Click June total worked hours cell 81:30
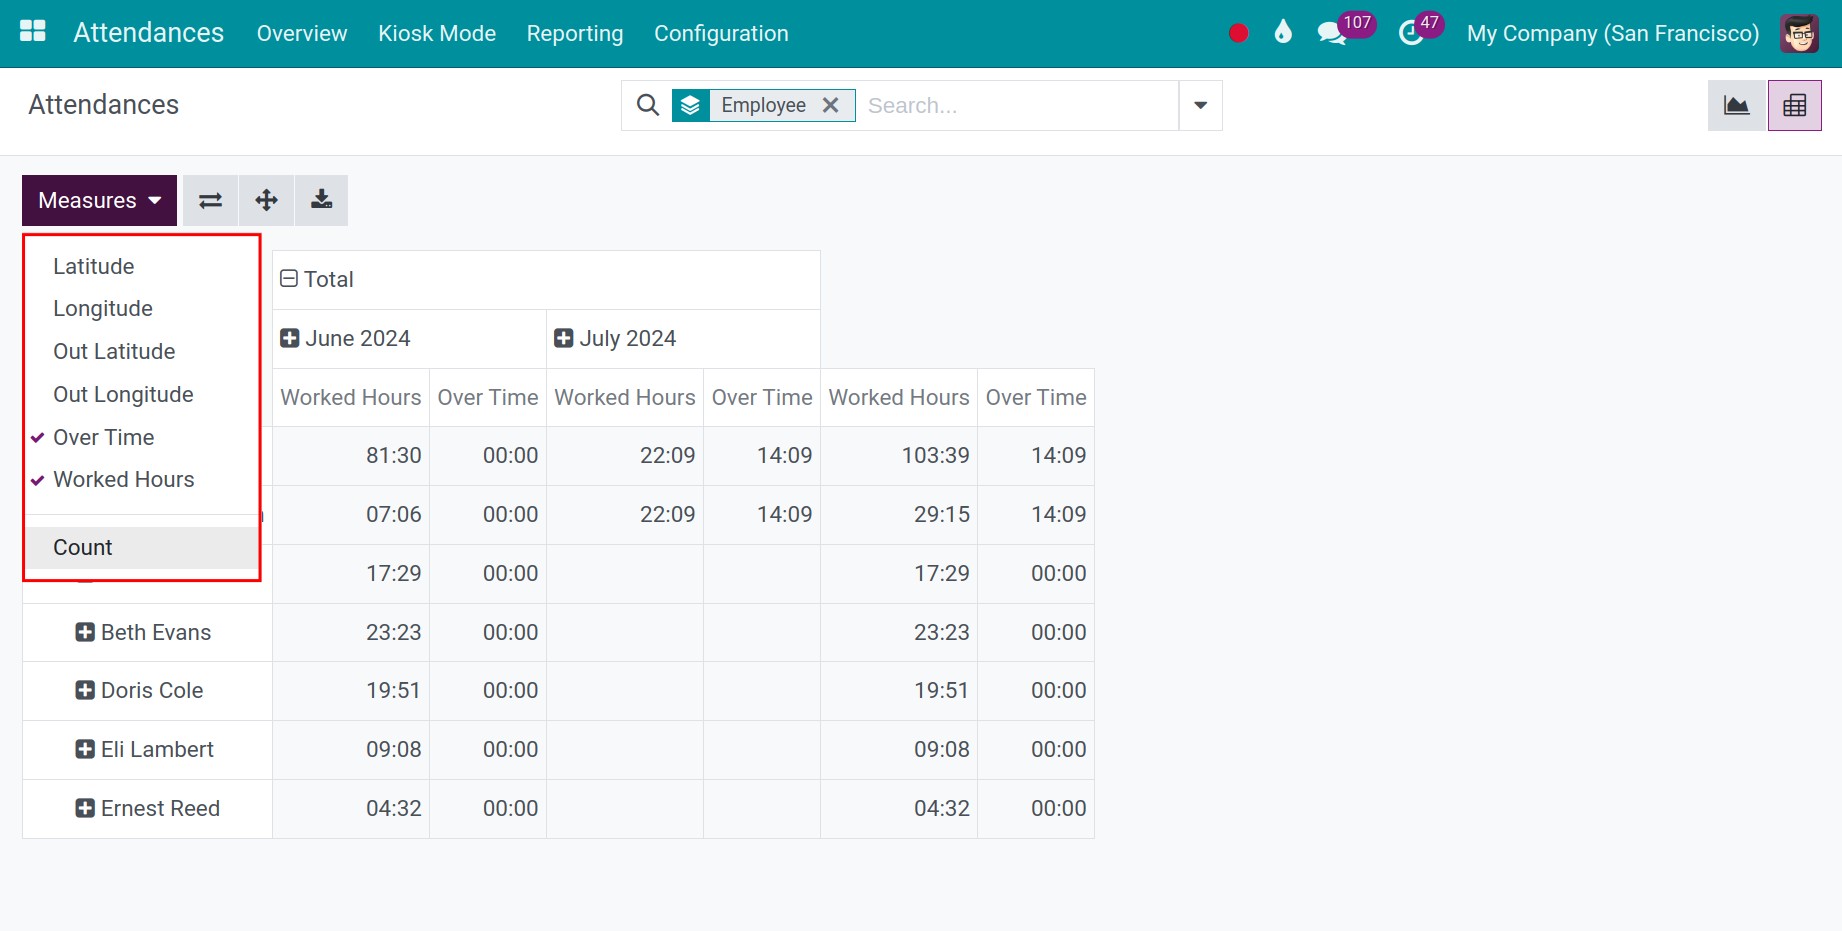 point(351,456)
